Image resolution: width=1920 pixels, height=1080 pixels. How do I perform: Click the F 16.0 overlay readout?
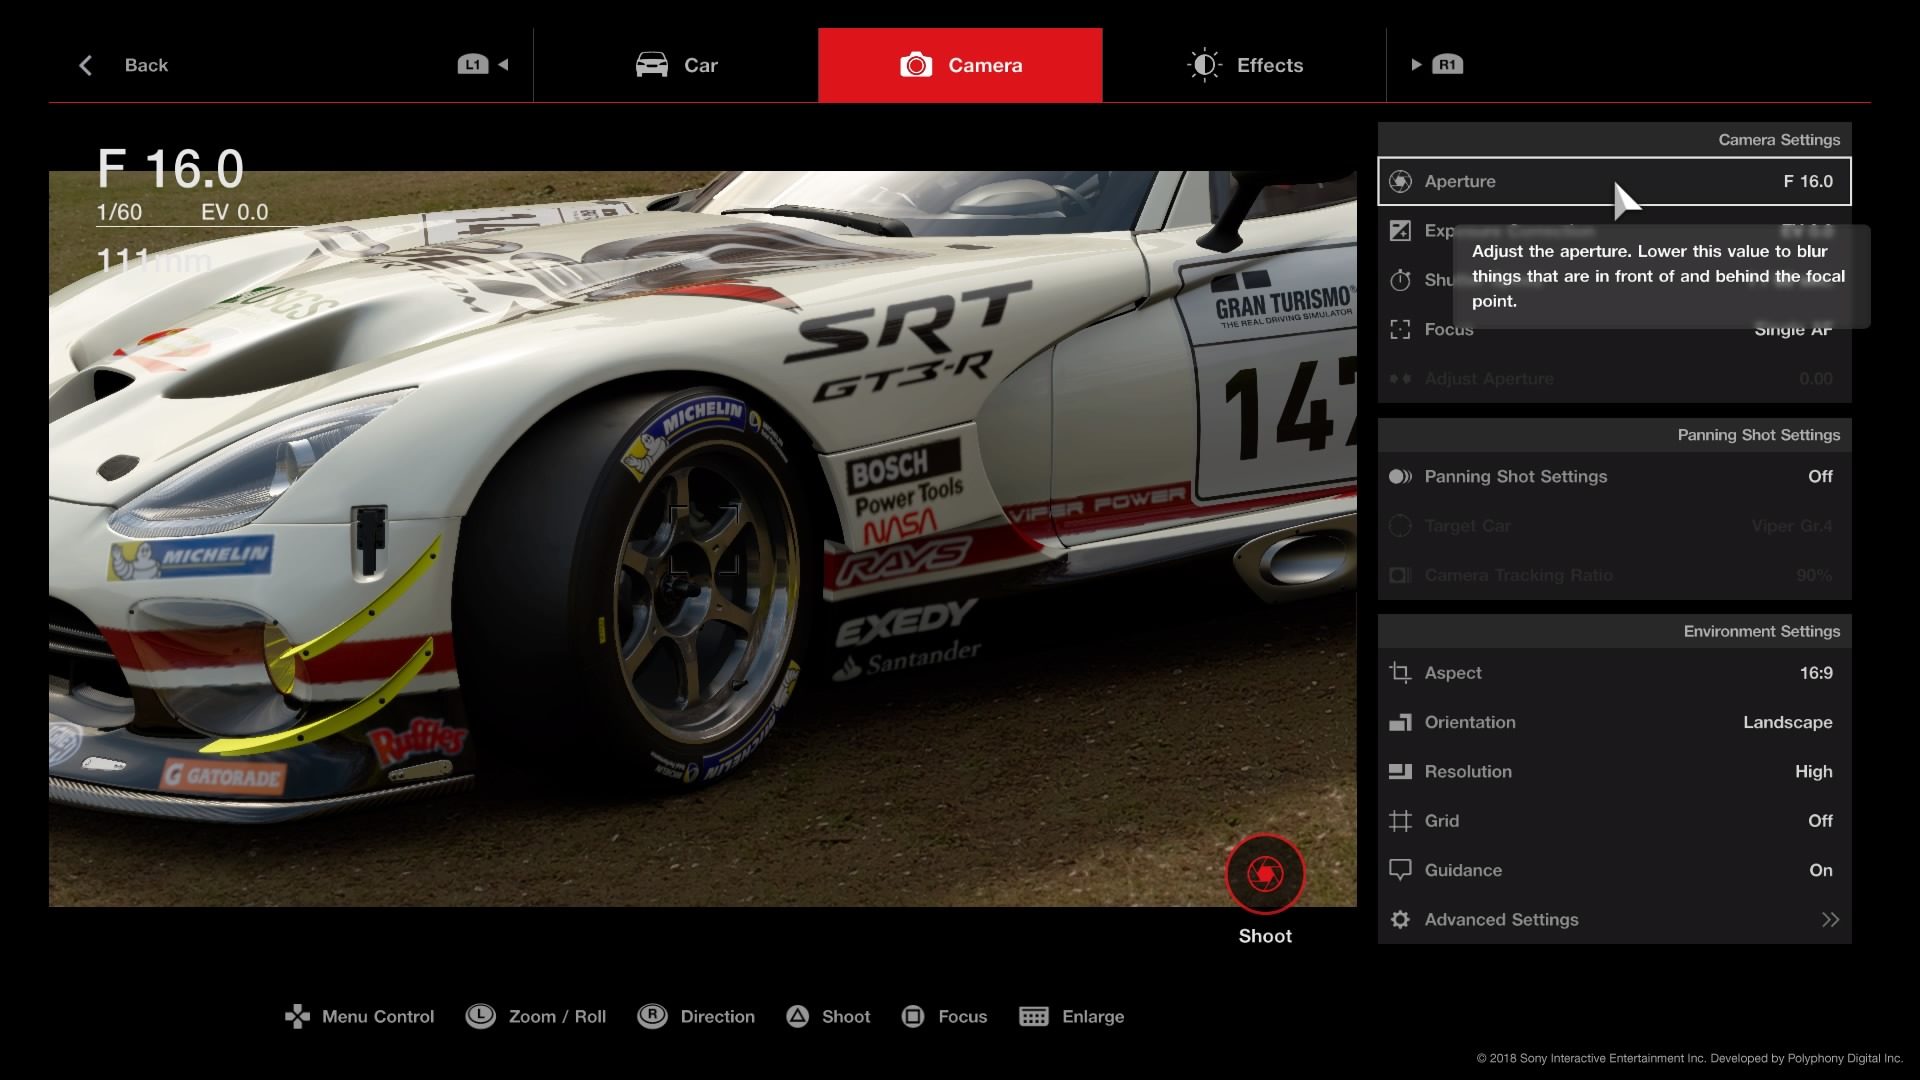pyautogui.click(x=171, y=169)
